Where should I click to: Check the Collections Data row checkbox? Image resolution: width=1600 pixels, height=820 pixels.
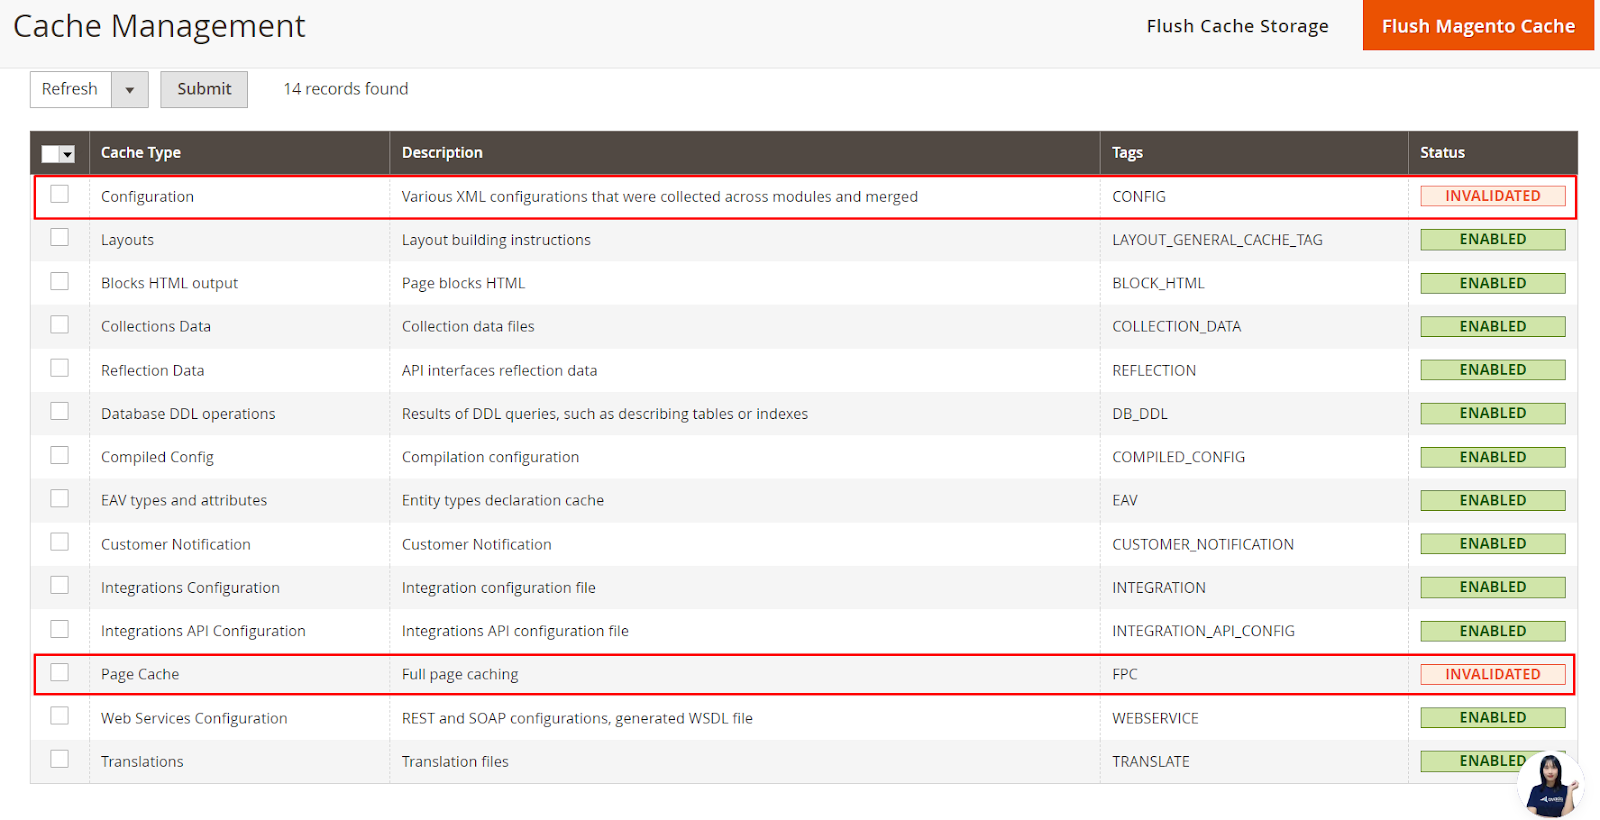(60, 324)
